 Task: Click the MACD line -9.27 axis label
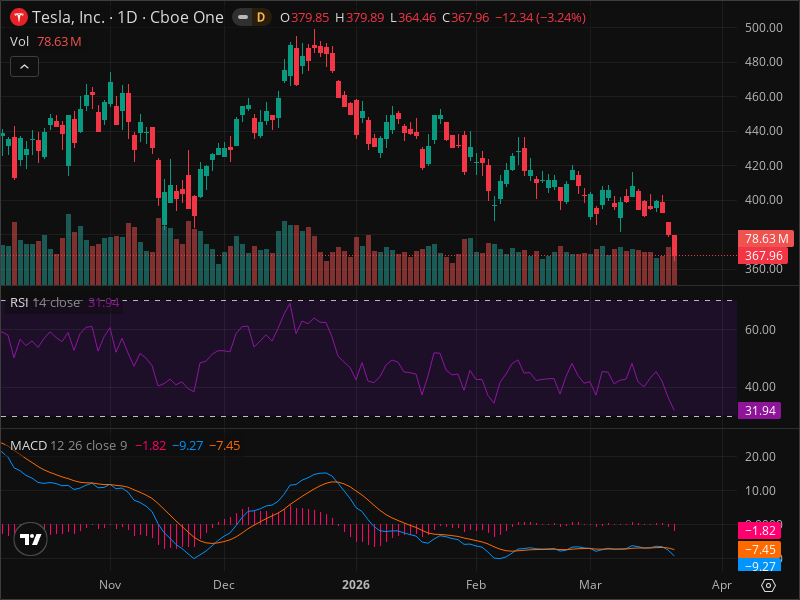(759, 565)
